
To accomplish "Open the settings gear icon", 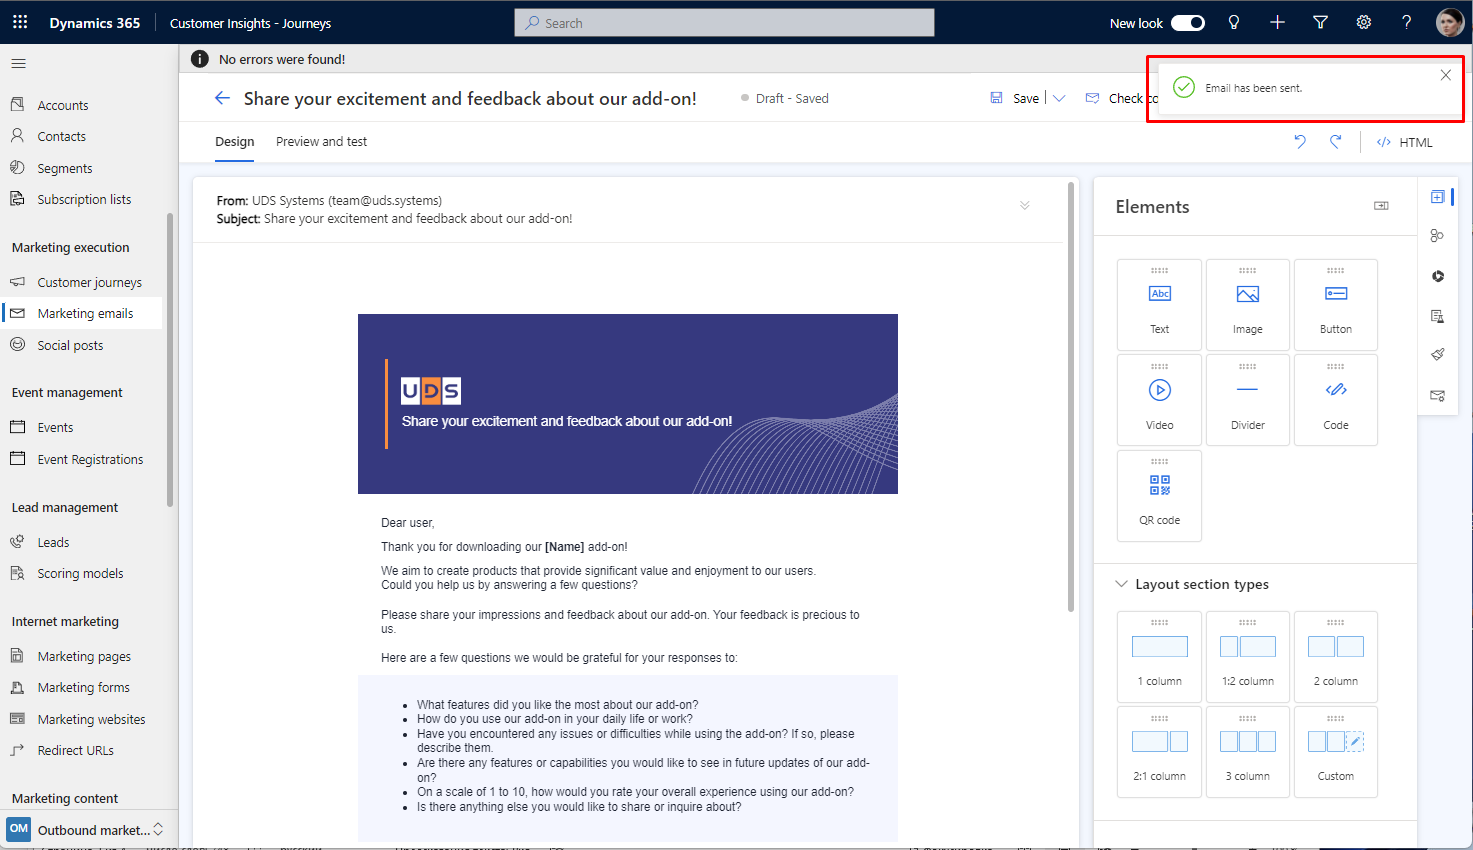I will [x=1364, y=22].
